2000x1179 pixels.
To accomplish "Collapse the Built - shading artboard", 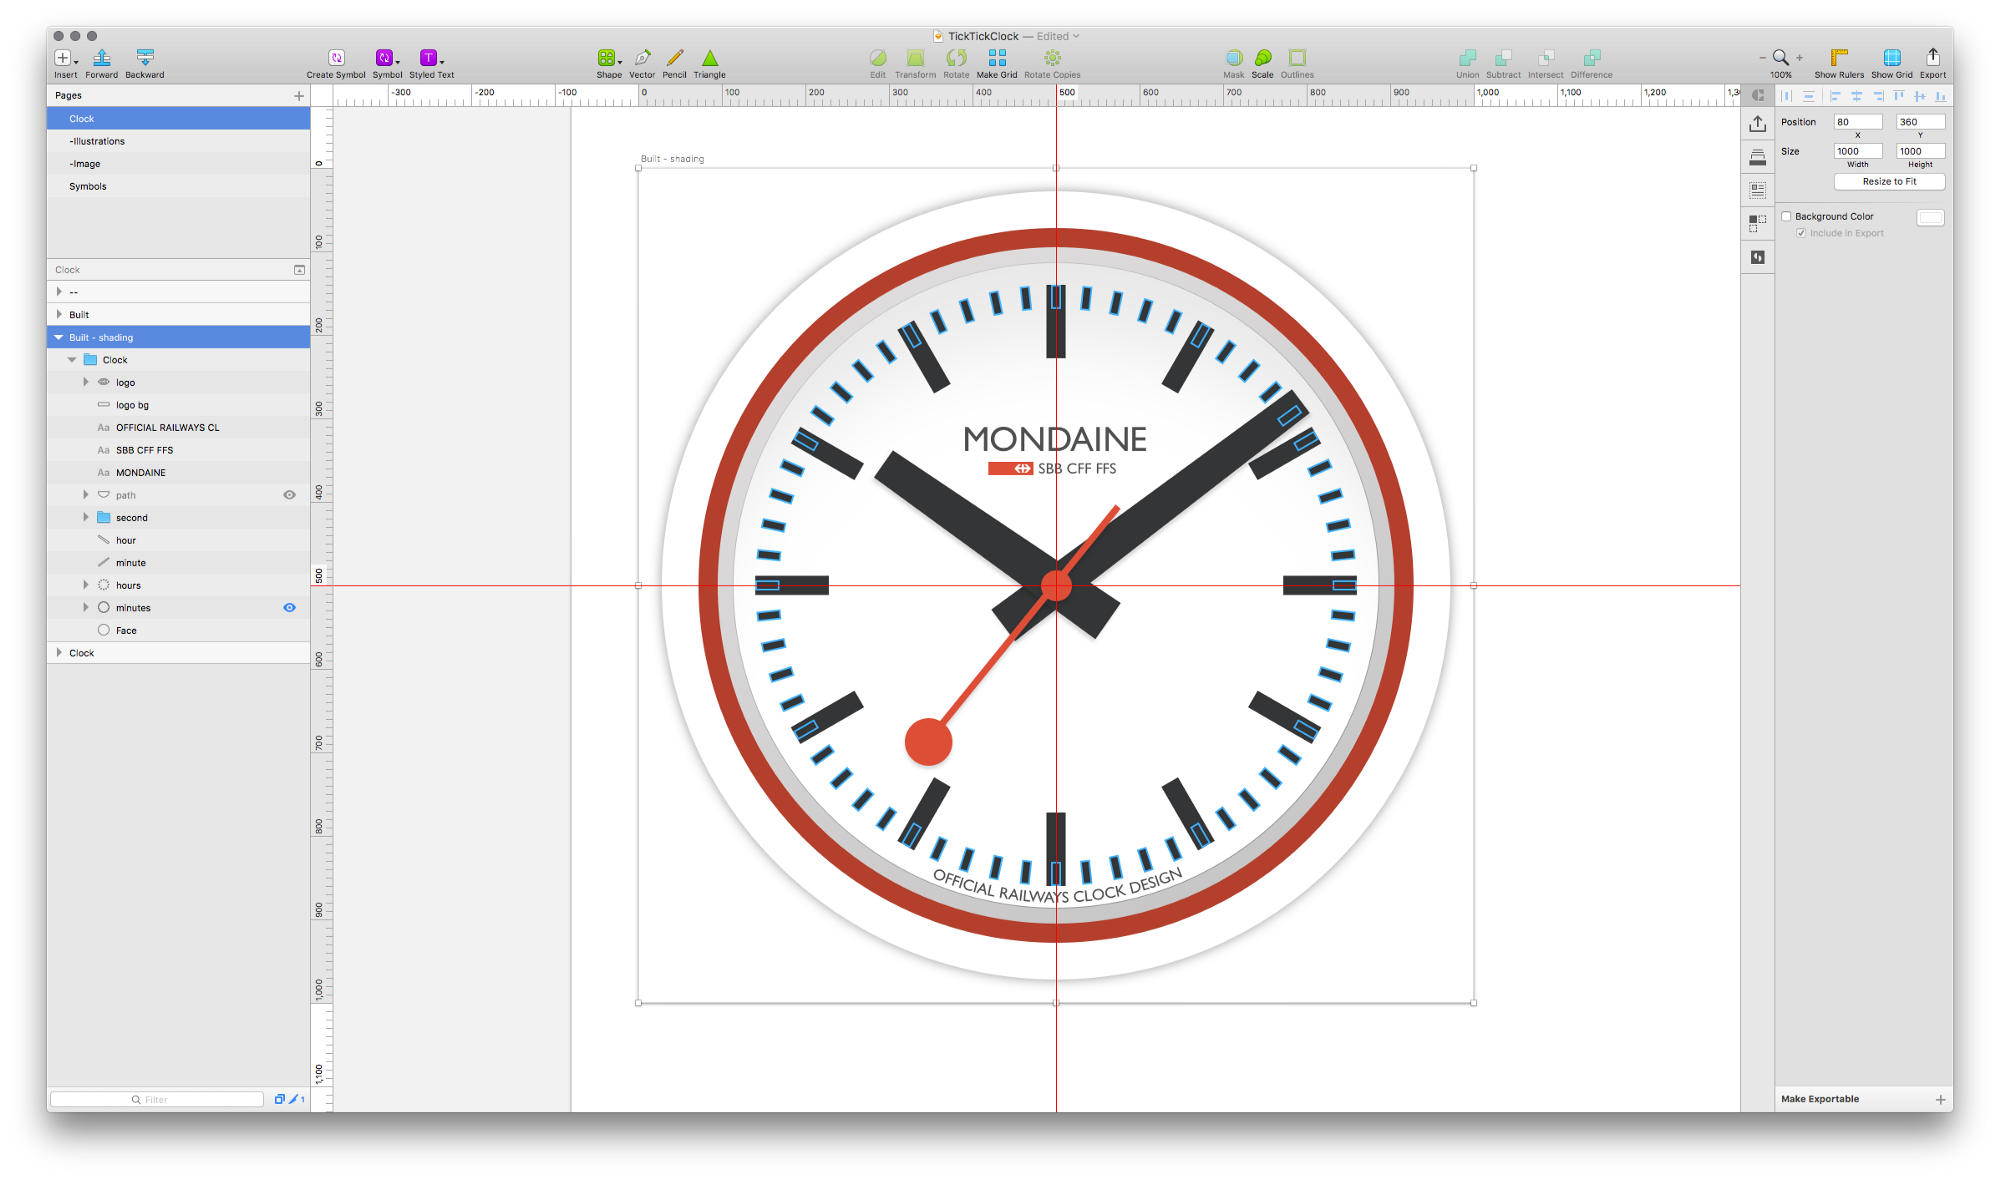I will pos(59,338).
